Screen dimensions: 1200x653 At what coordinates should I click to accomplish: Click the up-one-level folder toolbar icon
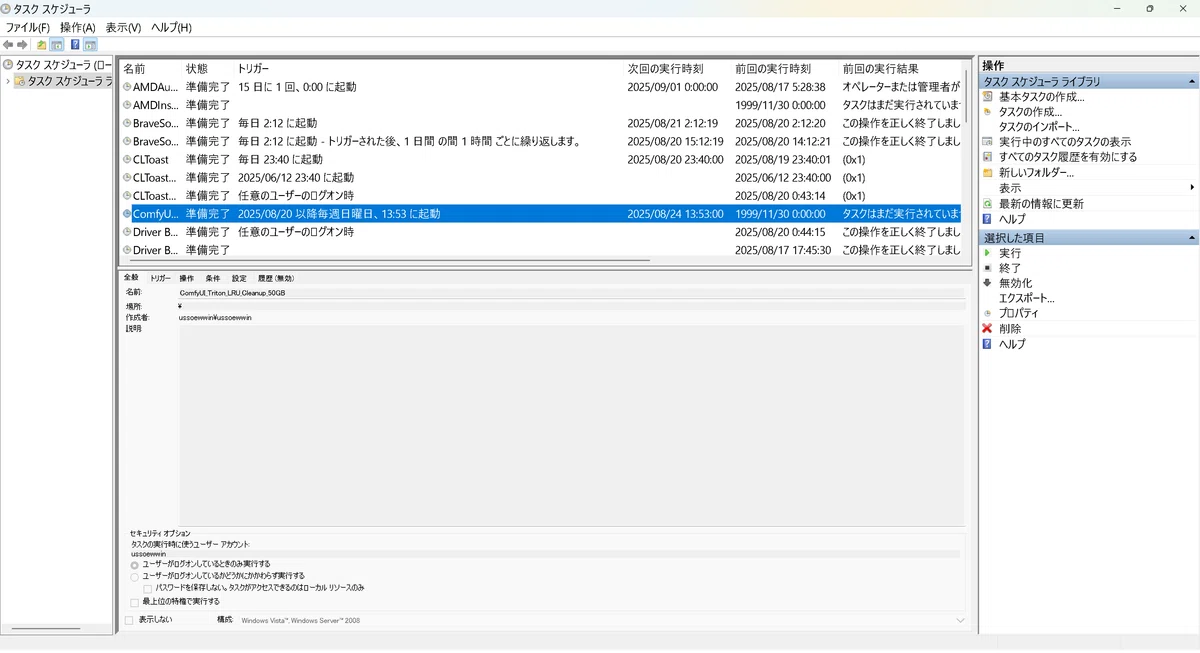41,45
